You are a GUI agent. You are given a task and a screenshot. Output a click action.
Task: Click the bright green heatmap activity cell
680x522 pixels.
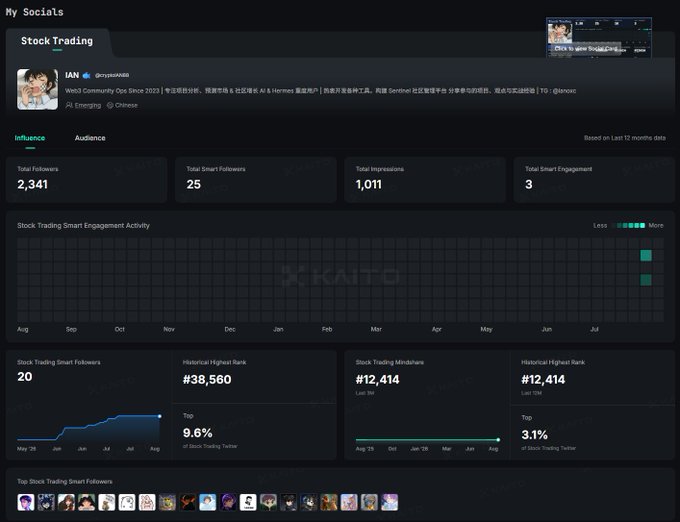pyautogui.click(x=646, y=255)
